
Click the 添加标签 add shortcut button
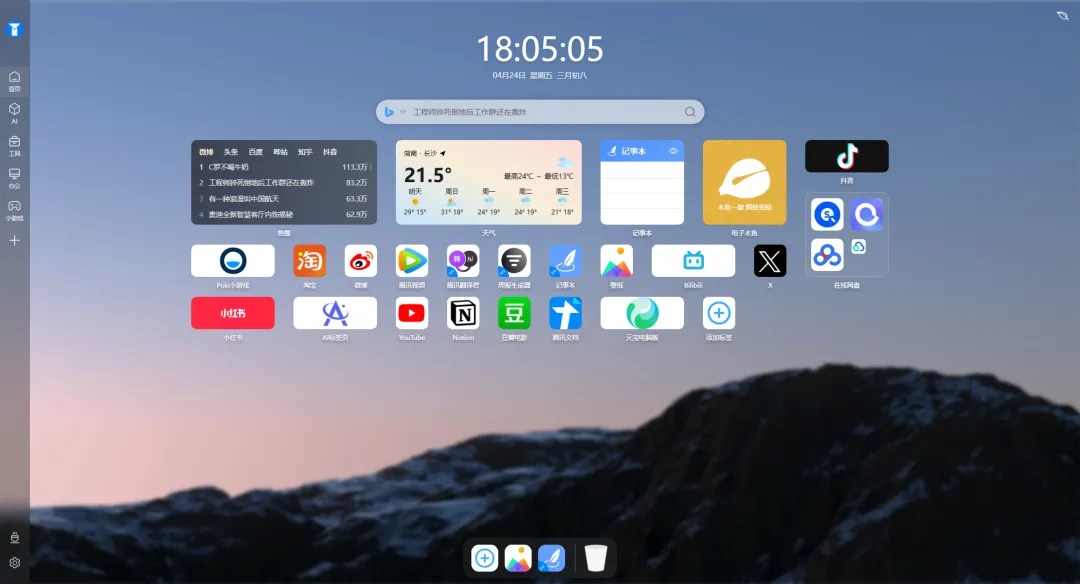tap(718, 313)
